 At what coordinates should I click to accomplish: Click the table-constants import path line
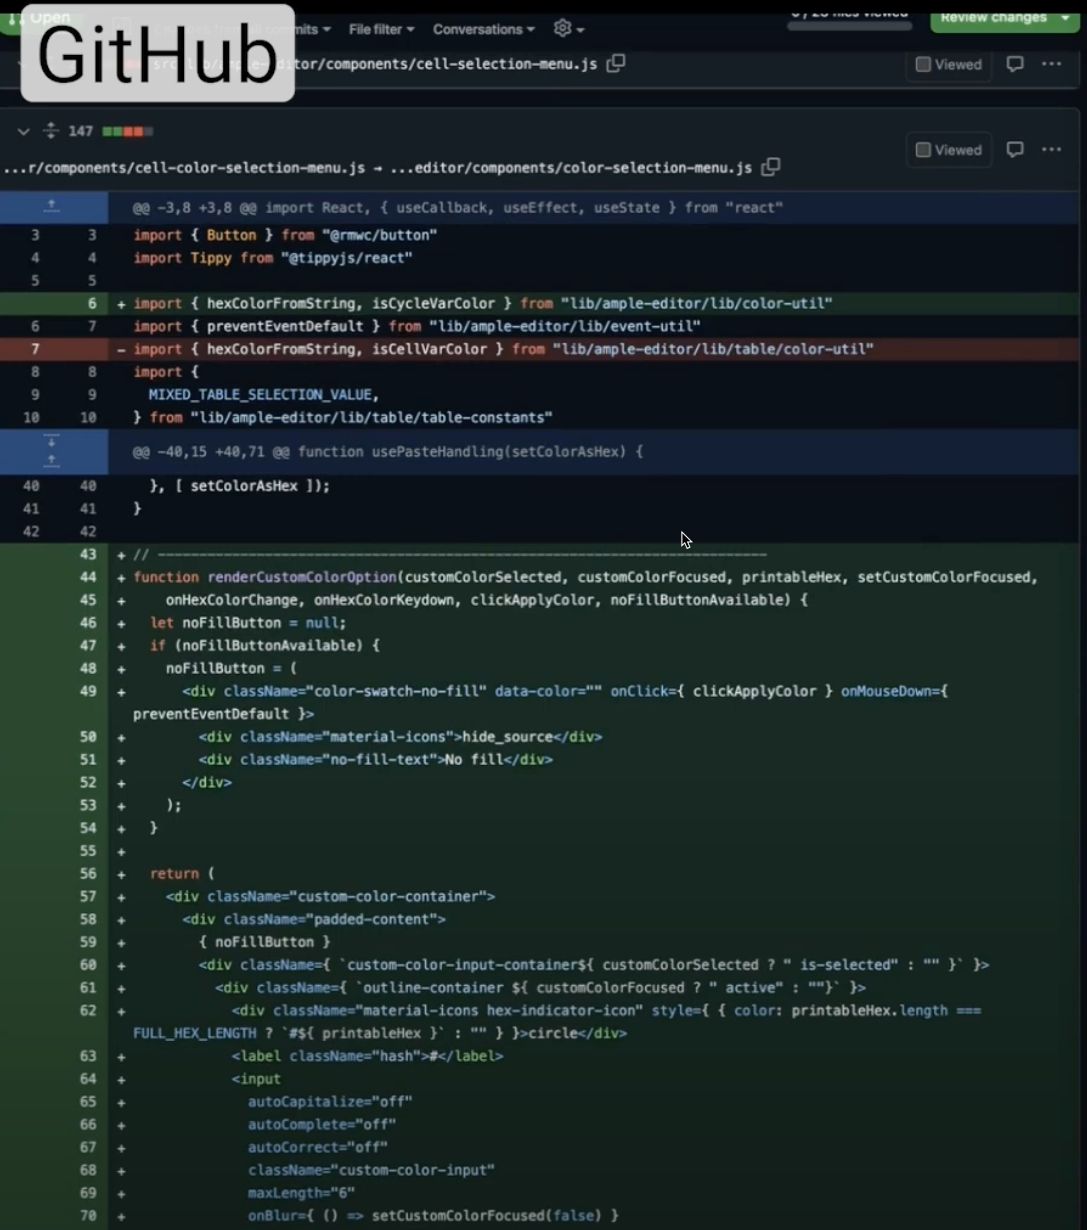(x=343, y=417)
